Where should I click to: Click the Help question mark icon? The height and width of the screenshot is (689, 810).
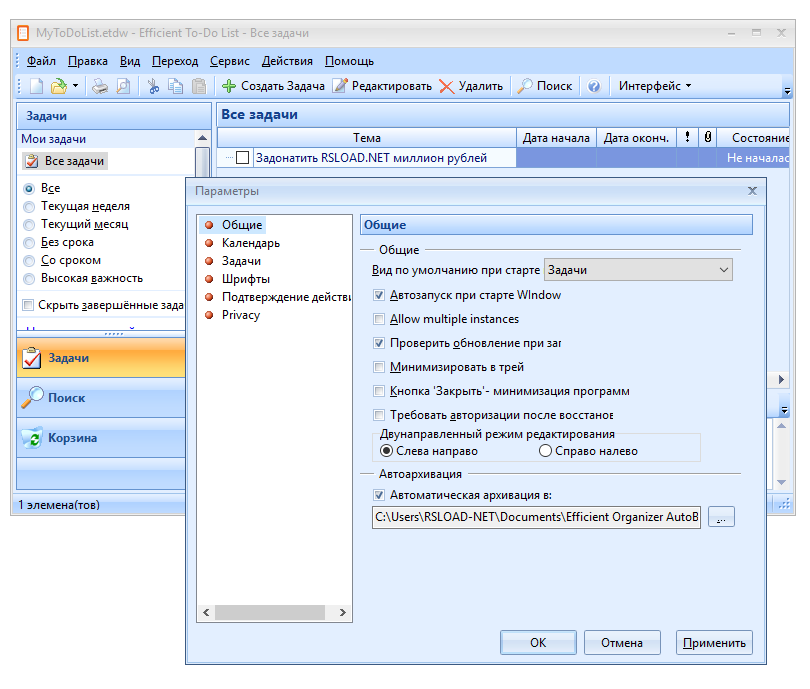coord(594,86)
